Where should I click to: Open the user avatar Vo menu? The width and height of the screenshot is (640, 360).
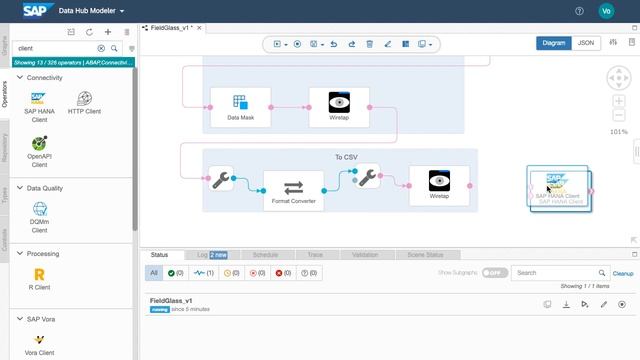tap(606, 11)
